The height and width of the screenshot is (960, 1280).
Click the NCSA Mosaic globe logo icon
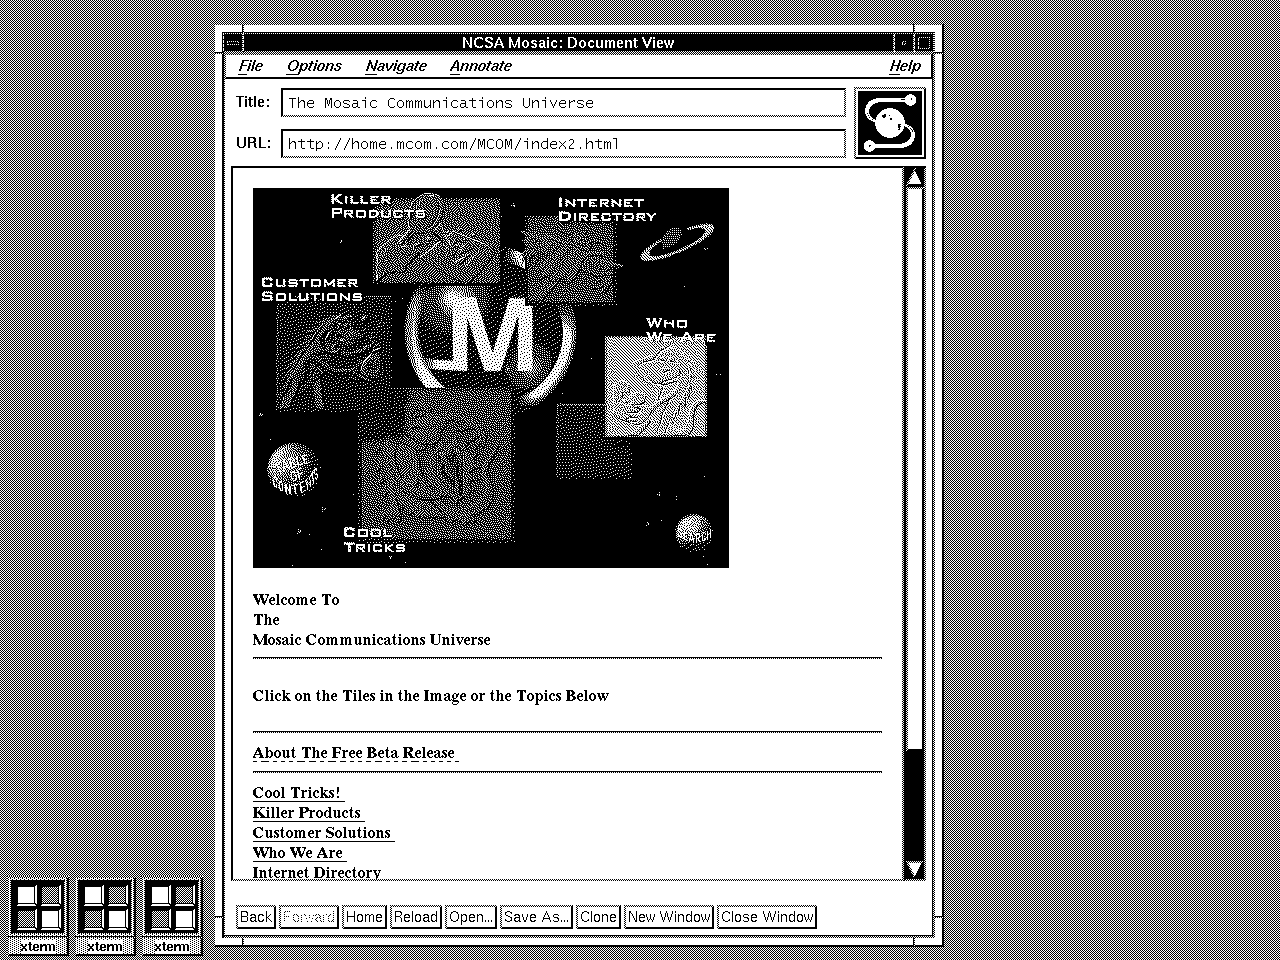890,123
